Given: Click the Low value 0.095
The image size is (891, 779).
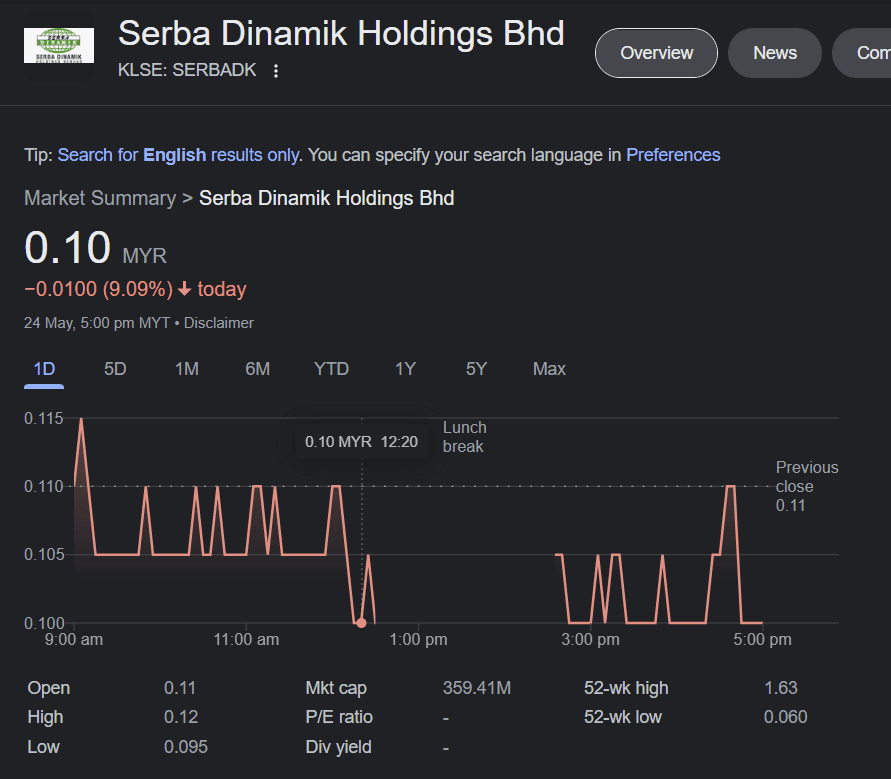Looking at the screenshot, I should click(x=186, y=747).
